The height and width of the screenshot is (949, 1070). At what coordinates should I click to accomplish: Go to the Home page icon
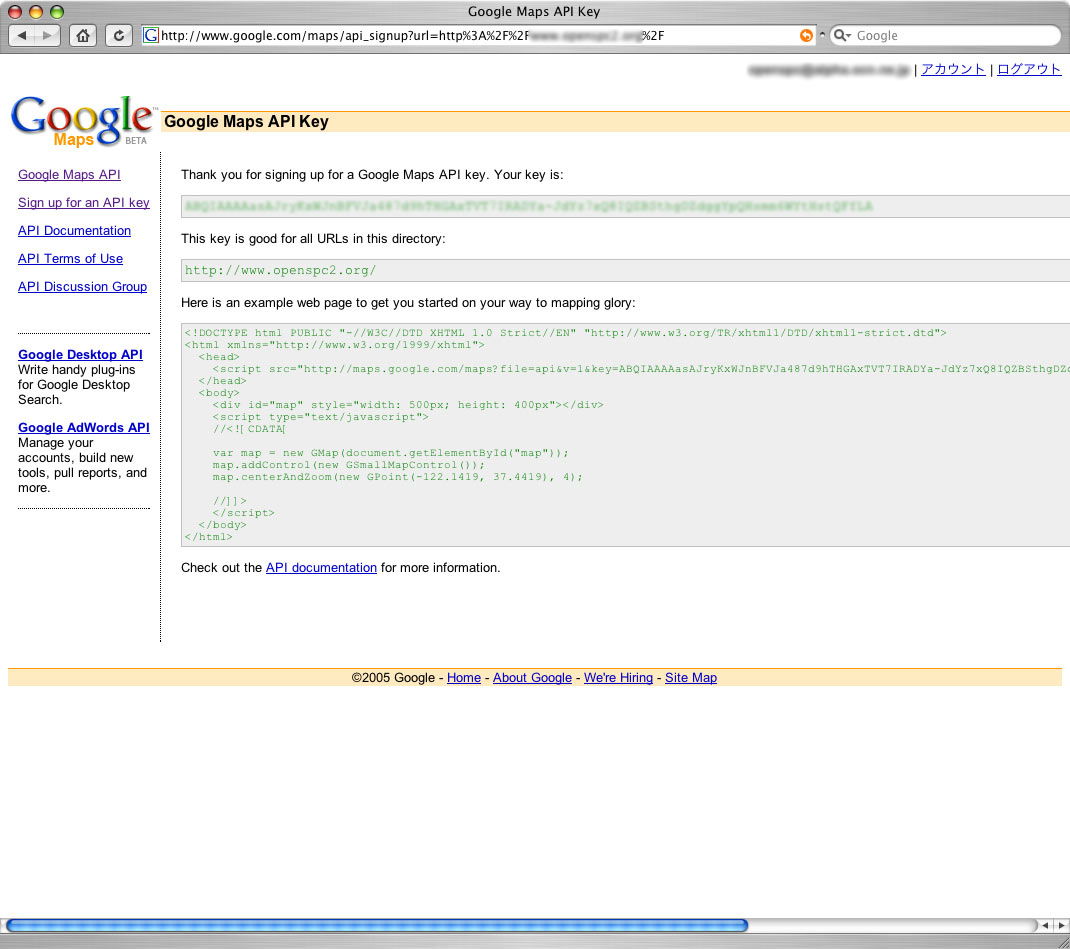click(x=84, y=36)
